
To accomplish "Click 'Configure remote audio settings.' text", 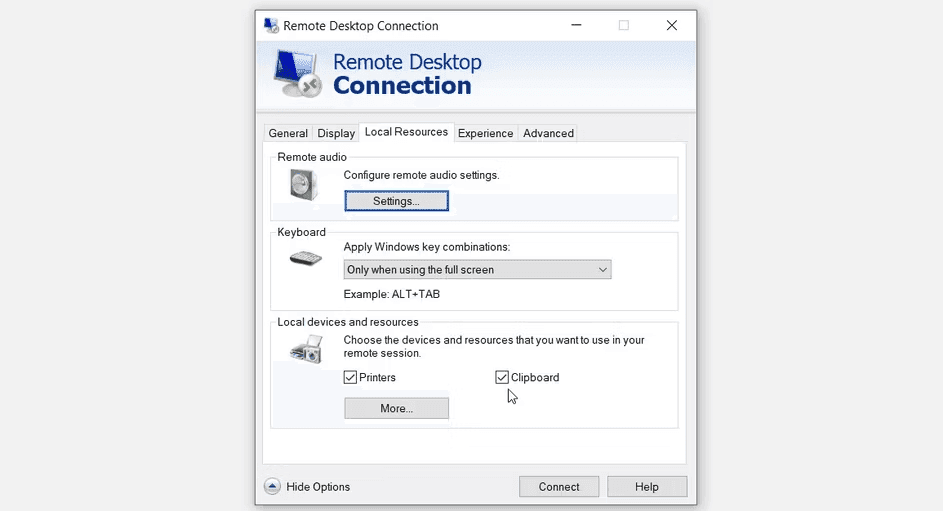I will (x=421, y=175).
